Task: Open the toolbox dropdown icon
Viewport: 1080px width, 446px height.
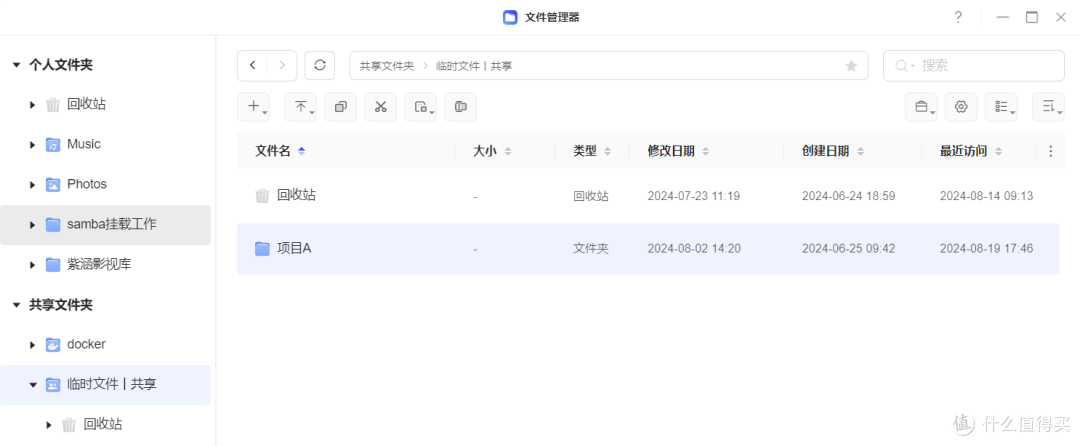Action: 921,107
